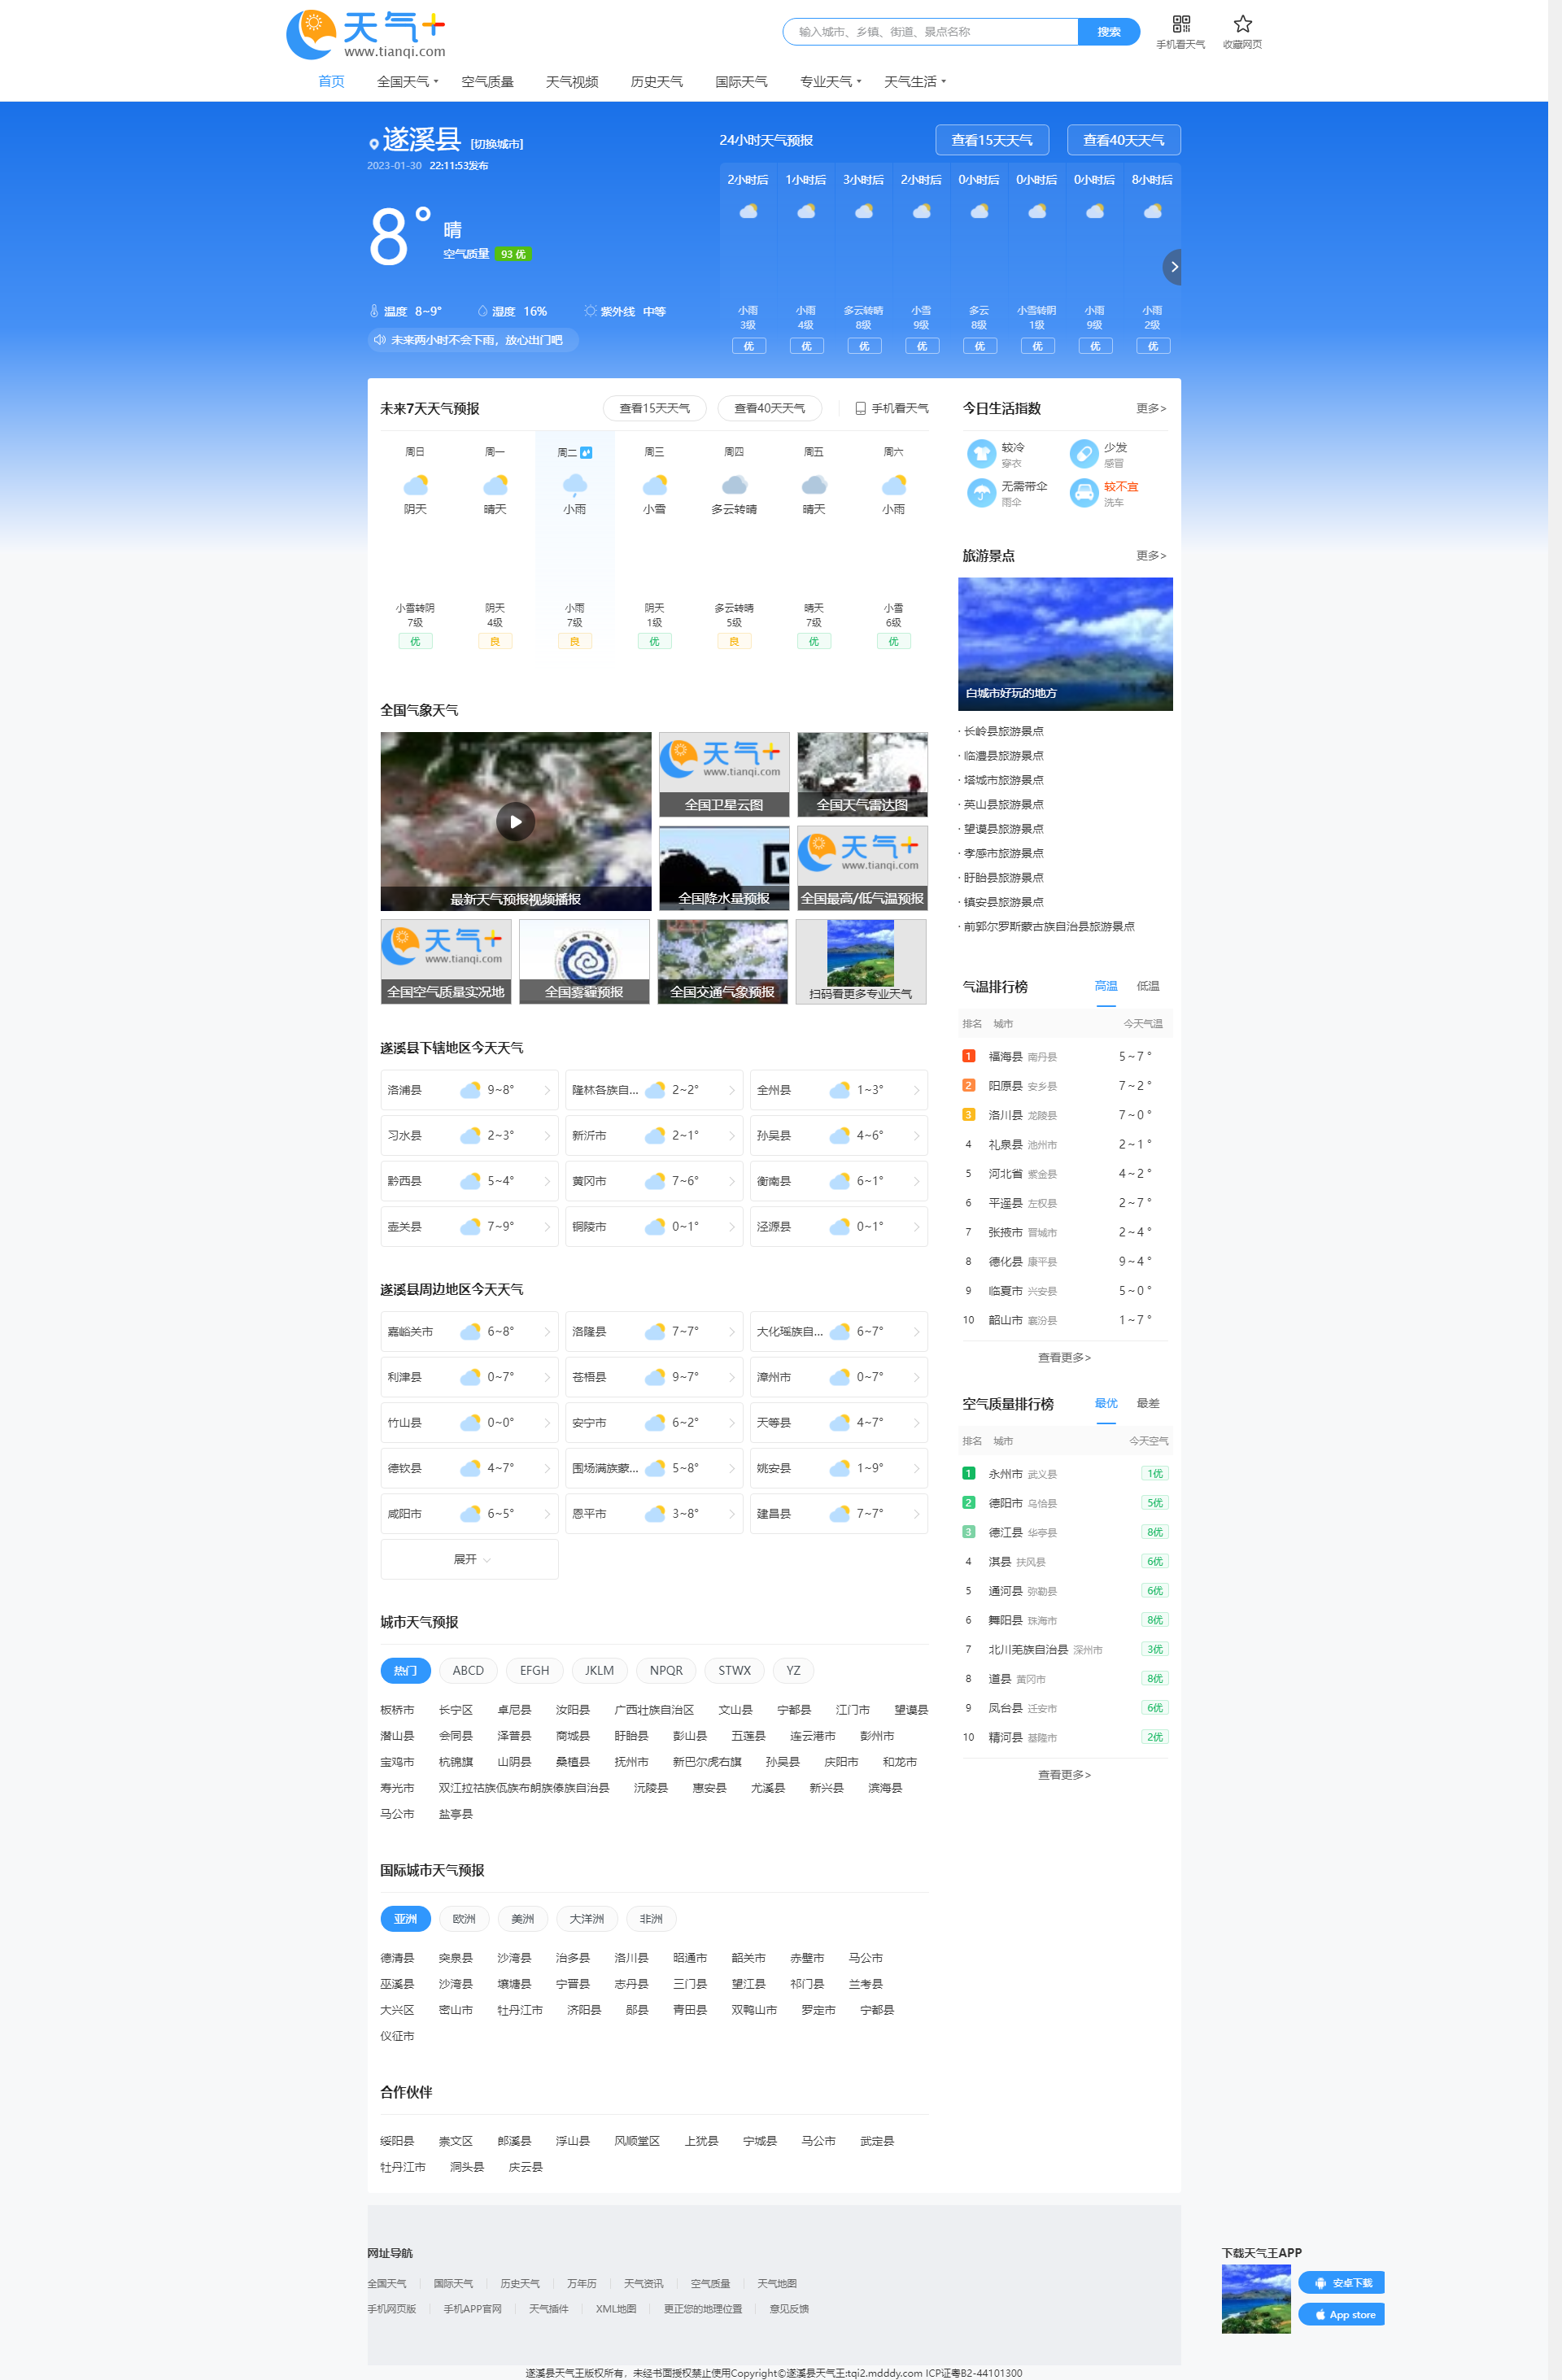Viewport: 1562px width, 2380px height.
Task: Select JKLM city filter
Action: point(599,1670)
